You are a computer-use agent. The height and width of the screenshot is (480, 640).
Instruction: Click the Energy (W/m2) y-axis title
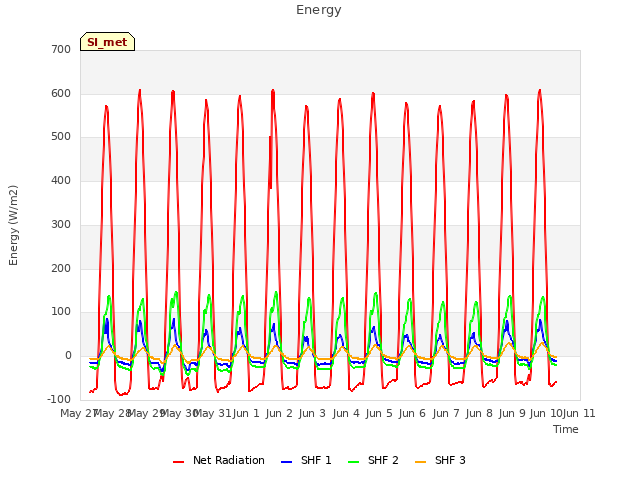pos(13,225)
